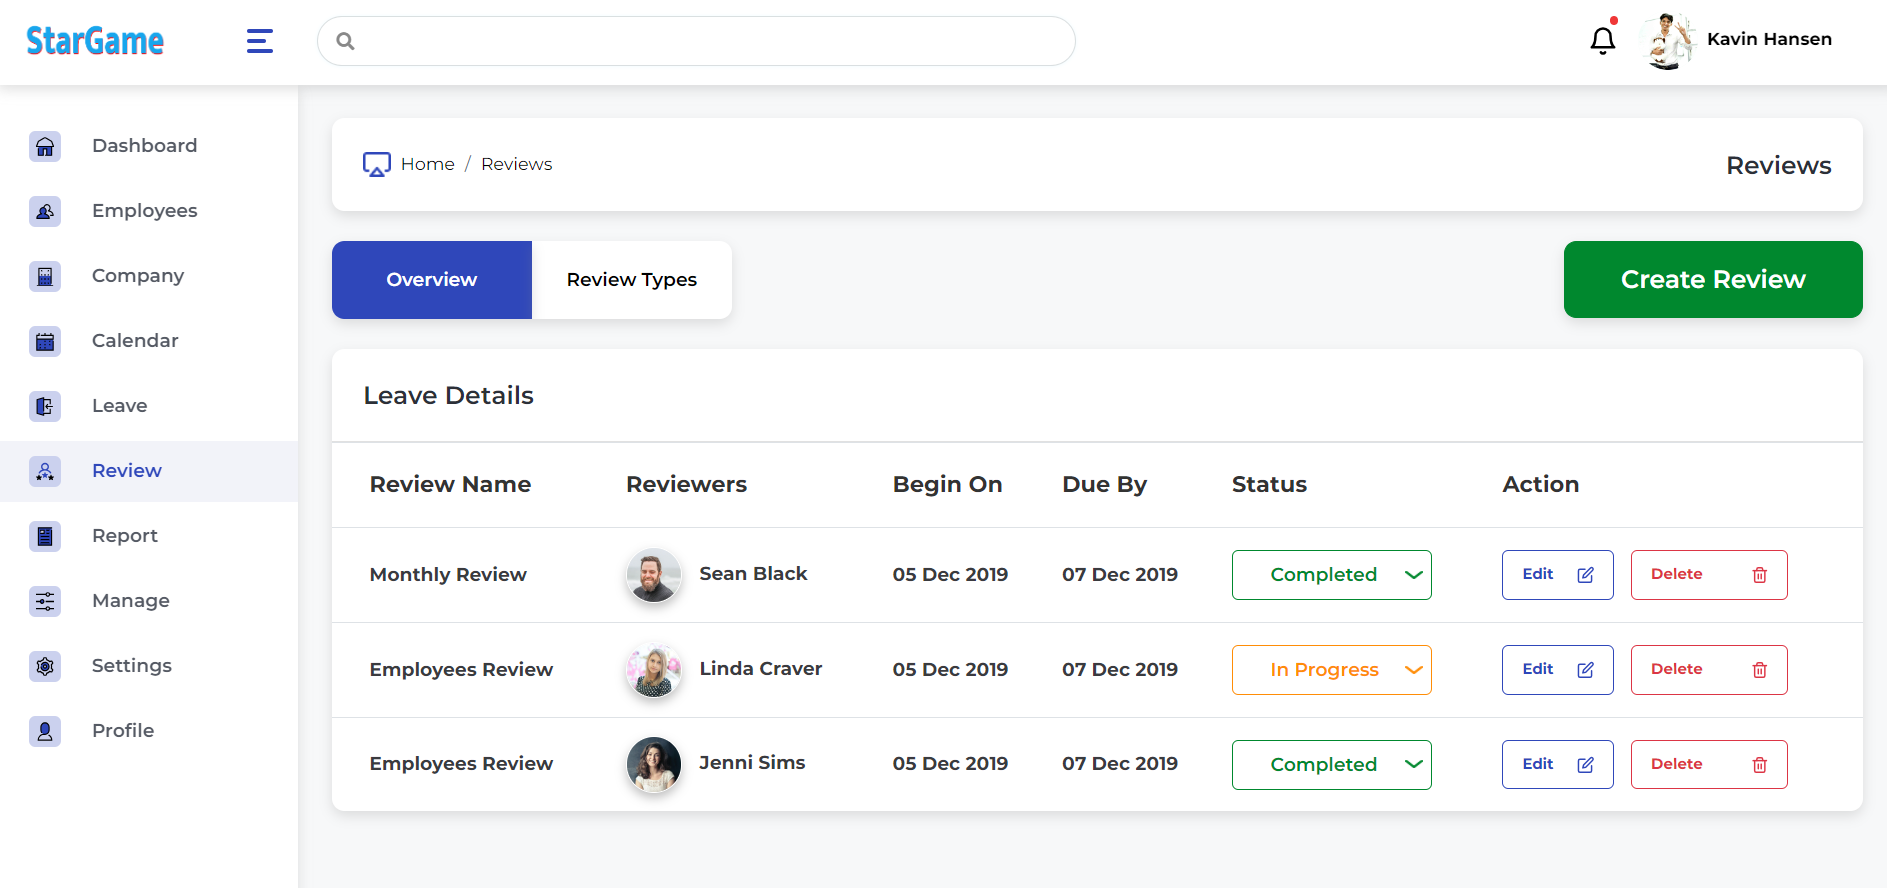Expand status dropdown for Jenni Sims
The image size is (1887, 888).
(1331, 765)
